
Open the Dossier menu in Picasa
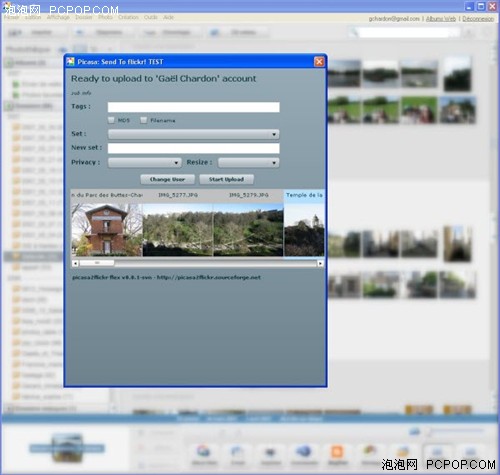click(84, 17)
